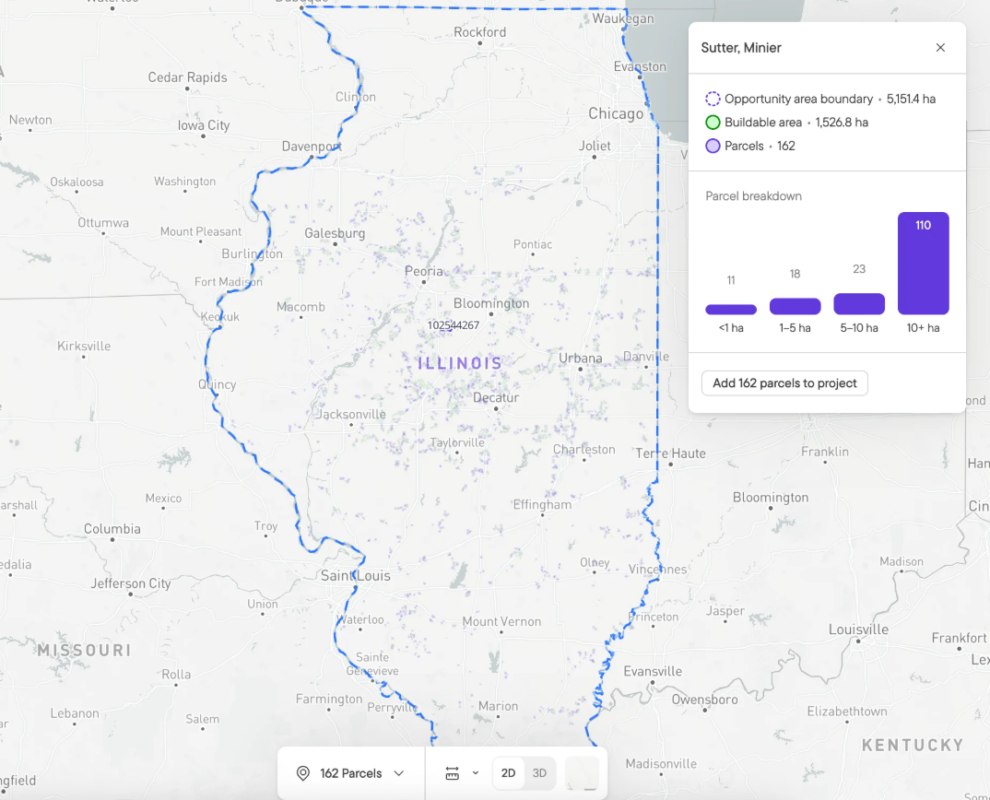Viewport: 990px width, 800px height.
Task: Click the Evansville city label
Action: pos(653,671)
